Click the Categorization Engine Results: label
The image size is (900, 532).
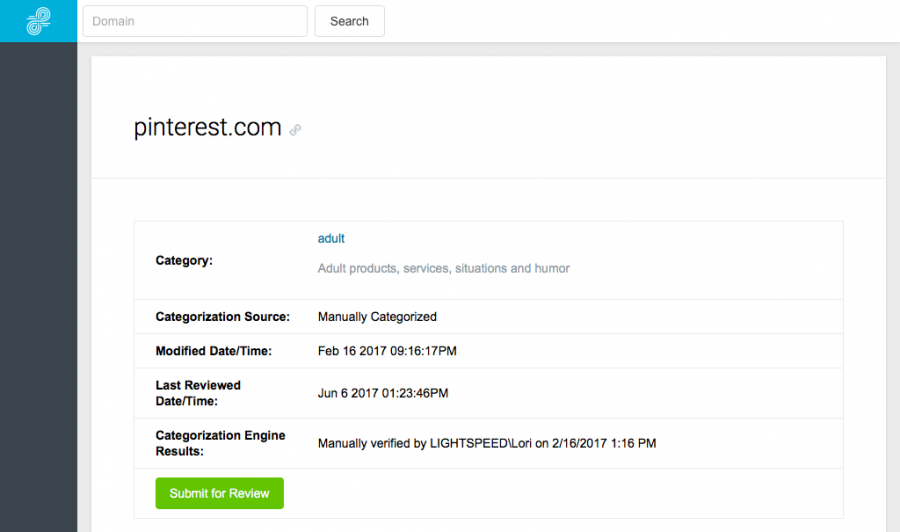click(220, 443)
